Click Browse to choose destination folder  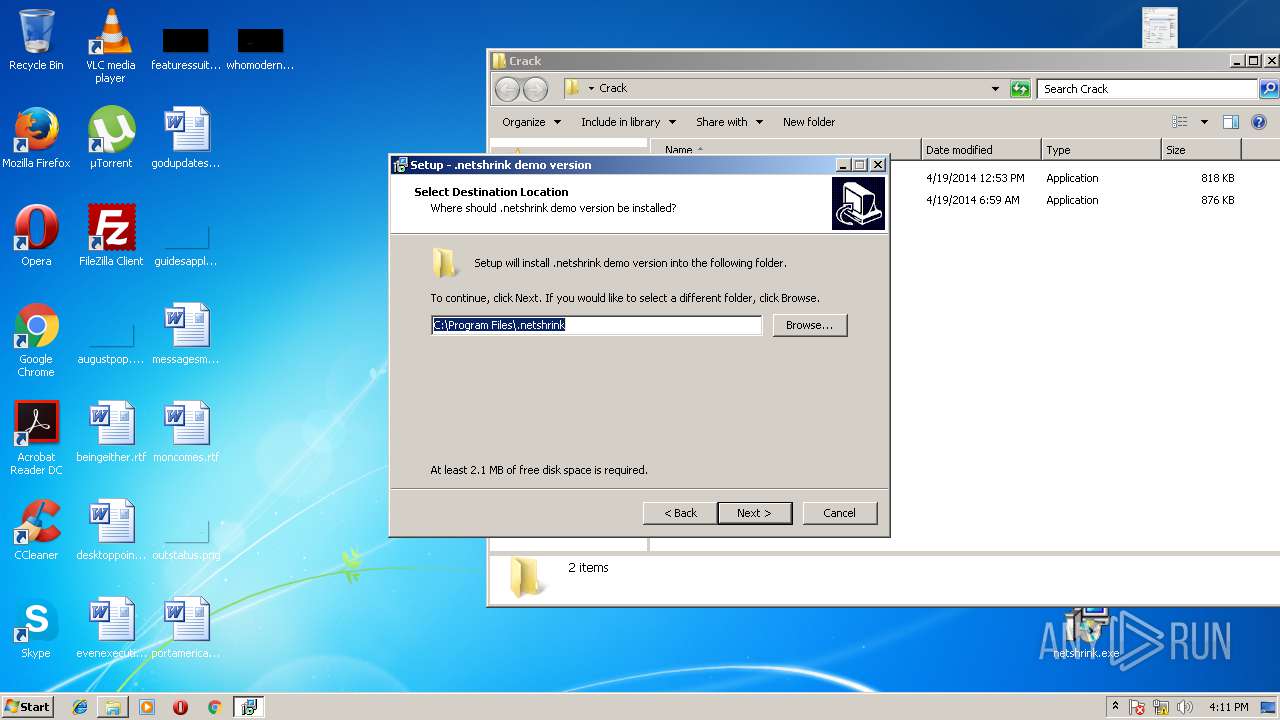click(x=810, y=325)
